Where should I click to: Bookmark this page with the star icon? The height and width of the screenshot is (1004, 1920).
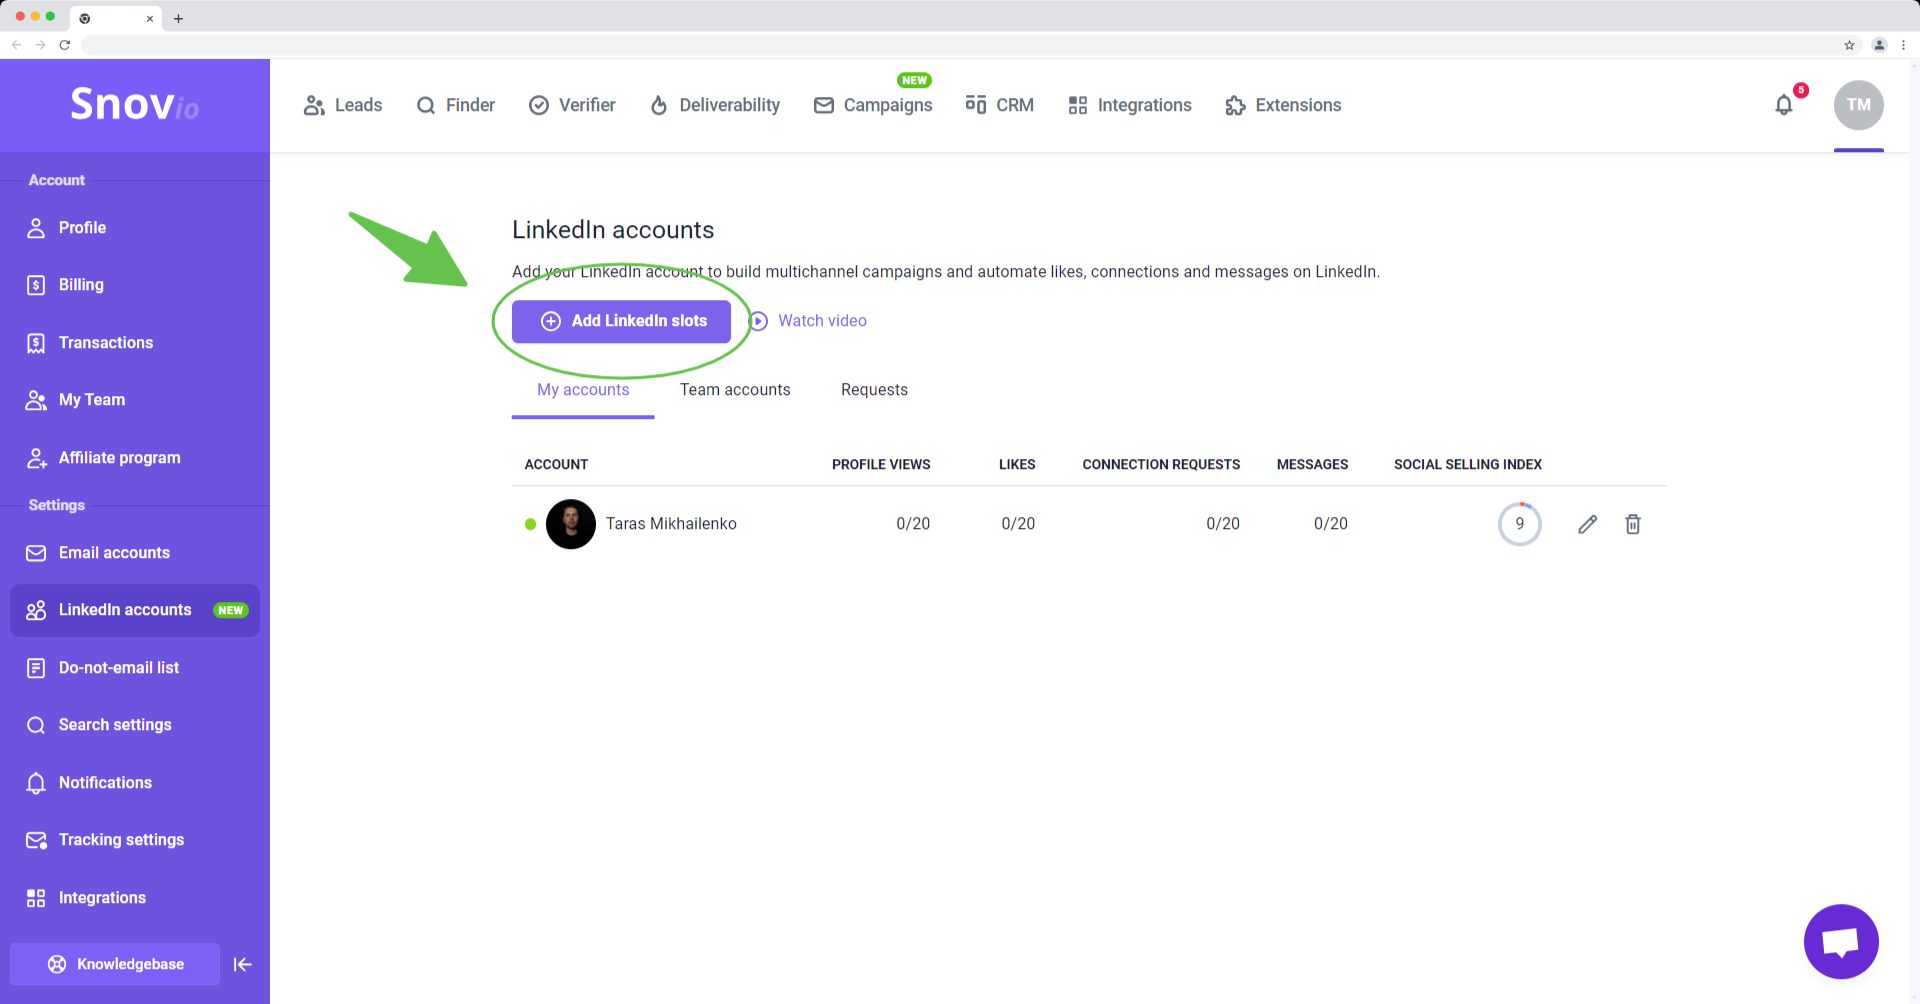click(1849, 45)
